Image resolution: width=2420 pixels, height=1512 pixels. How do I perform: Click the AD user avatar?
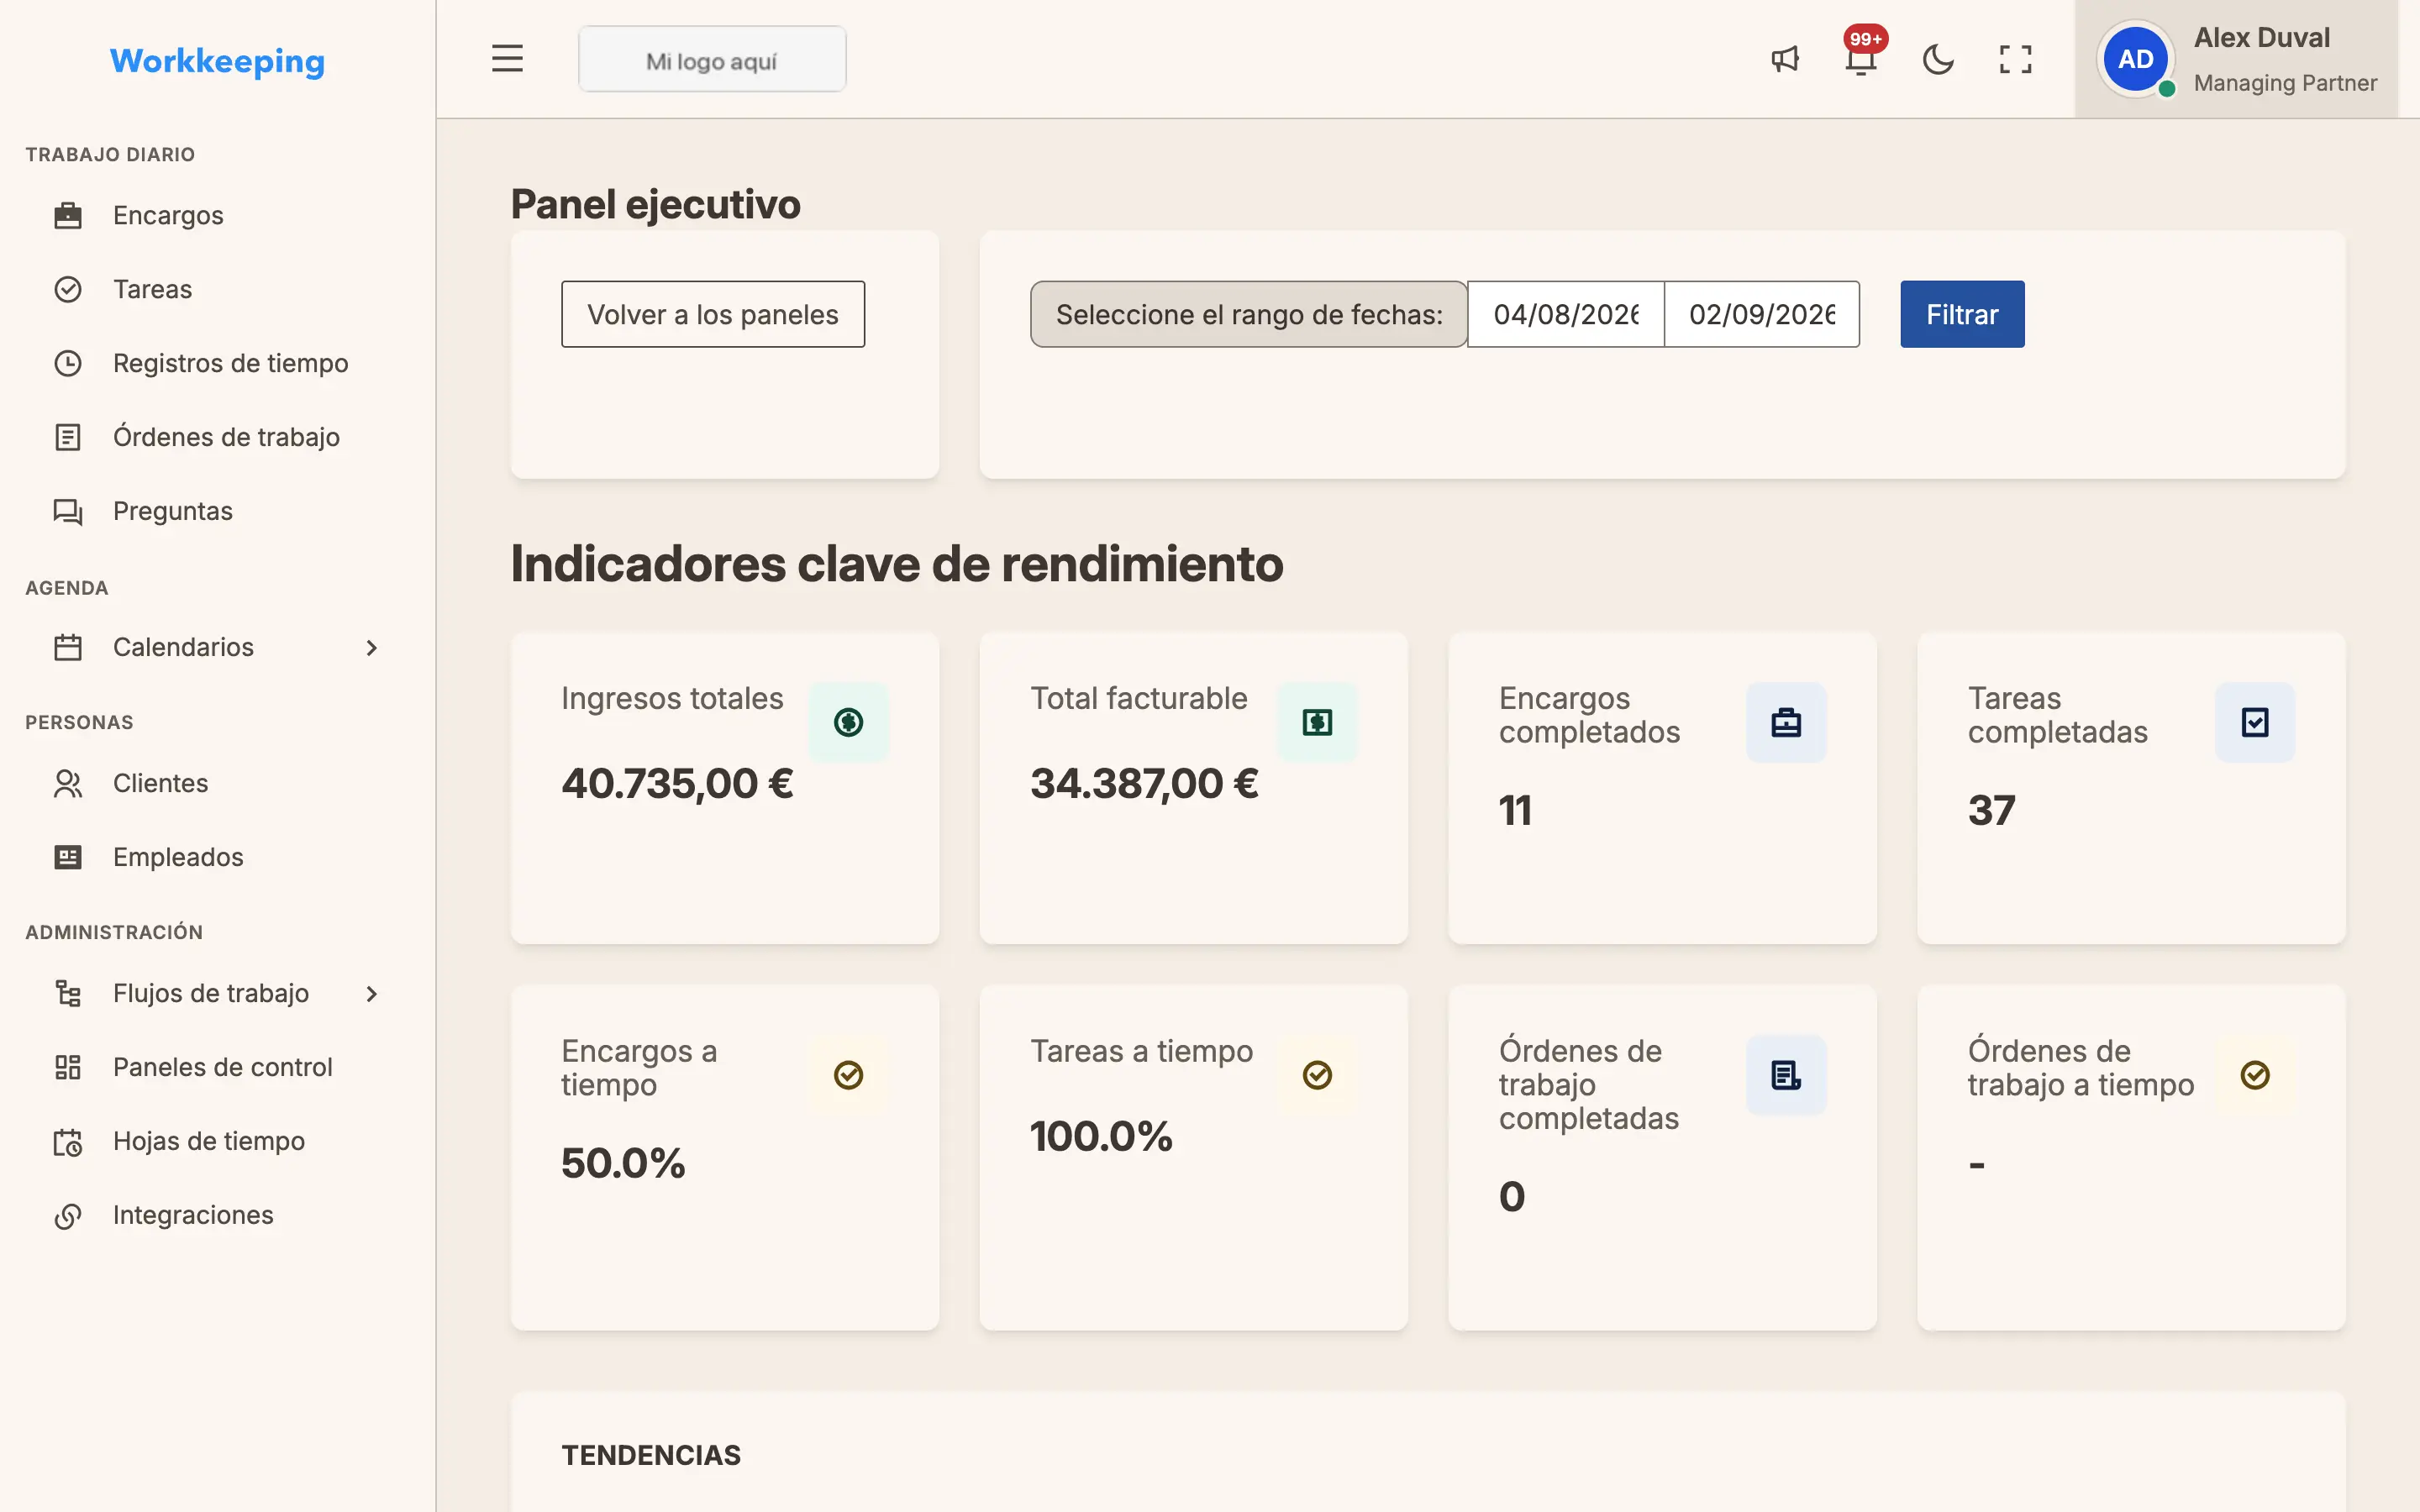click(2135, 59)
